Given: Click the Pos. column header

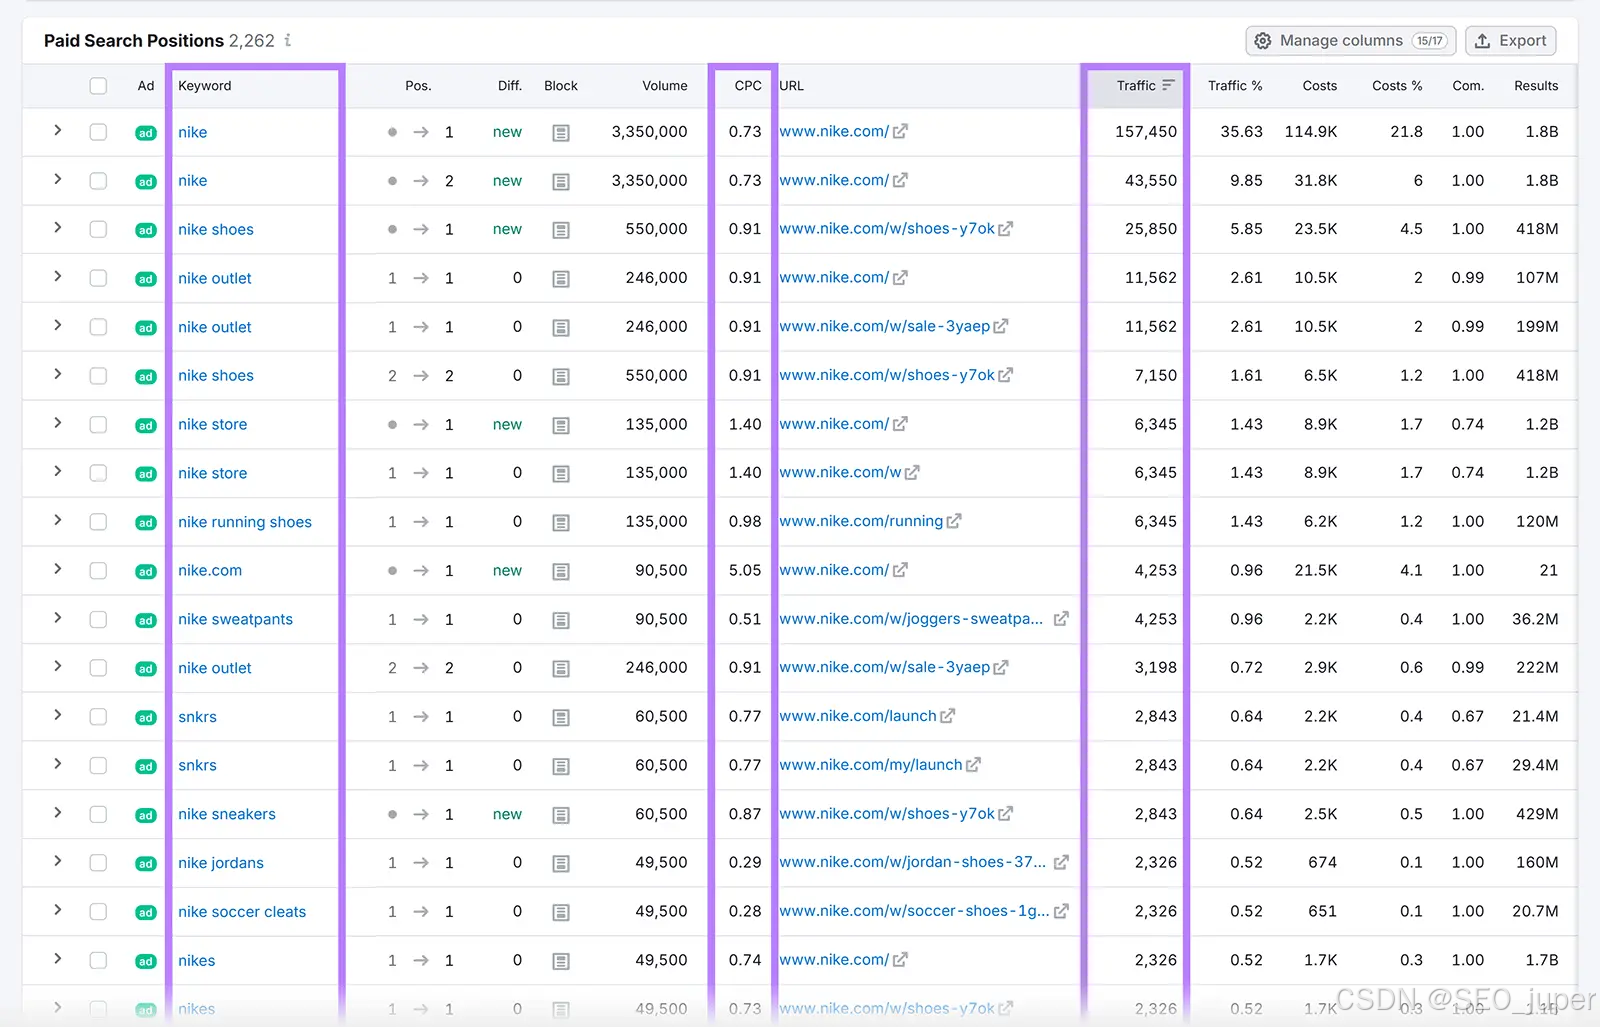Looking at the screenshot, I should tap(418, 86).
